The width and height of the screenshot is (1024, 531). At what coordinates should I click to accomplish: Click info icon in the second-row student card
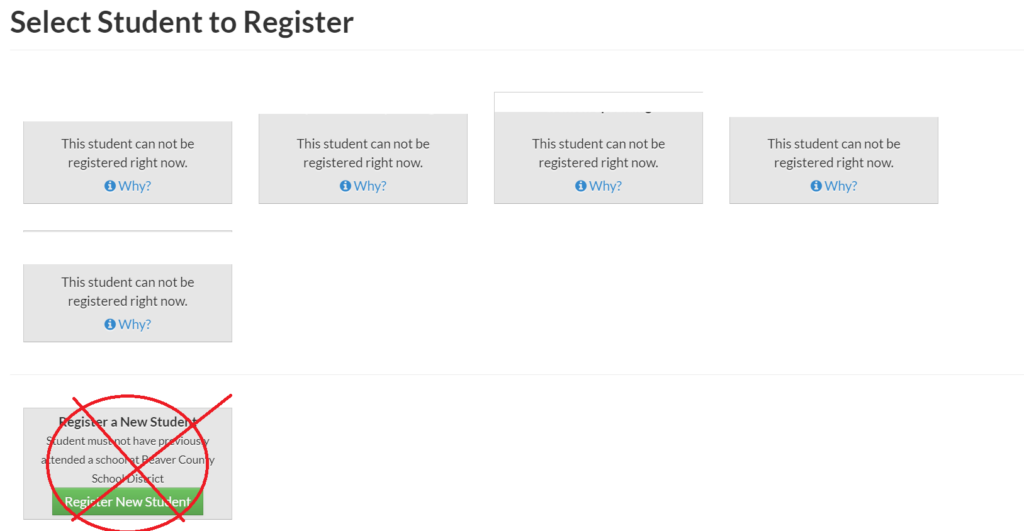click(x=110, y=325)
